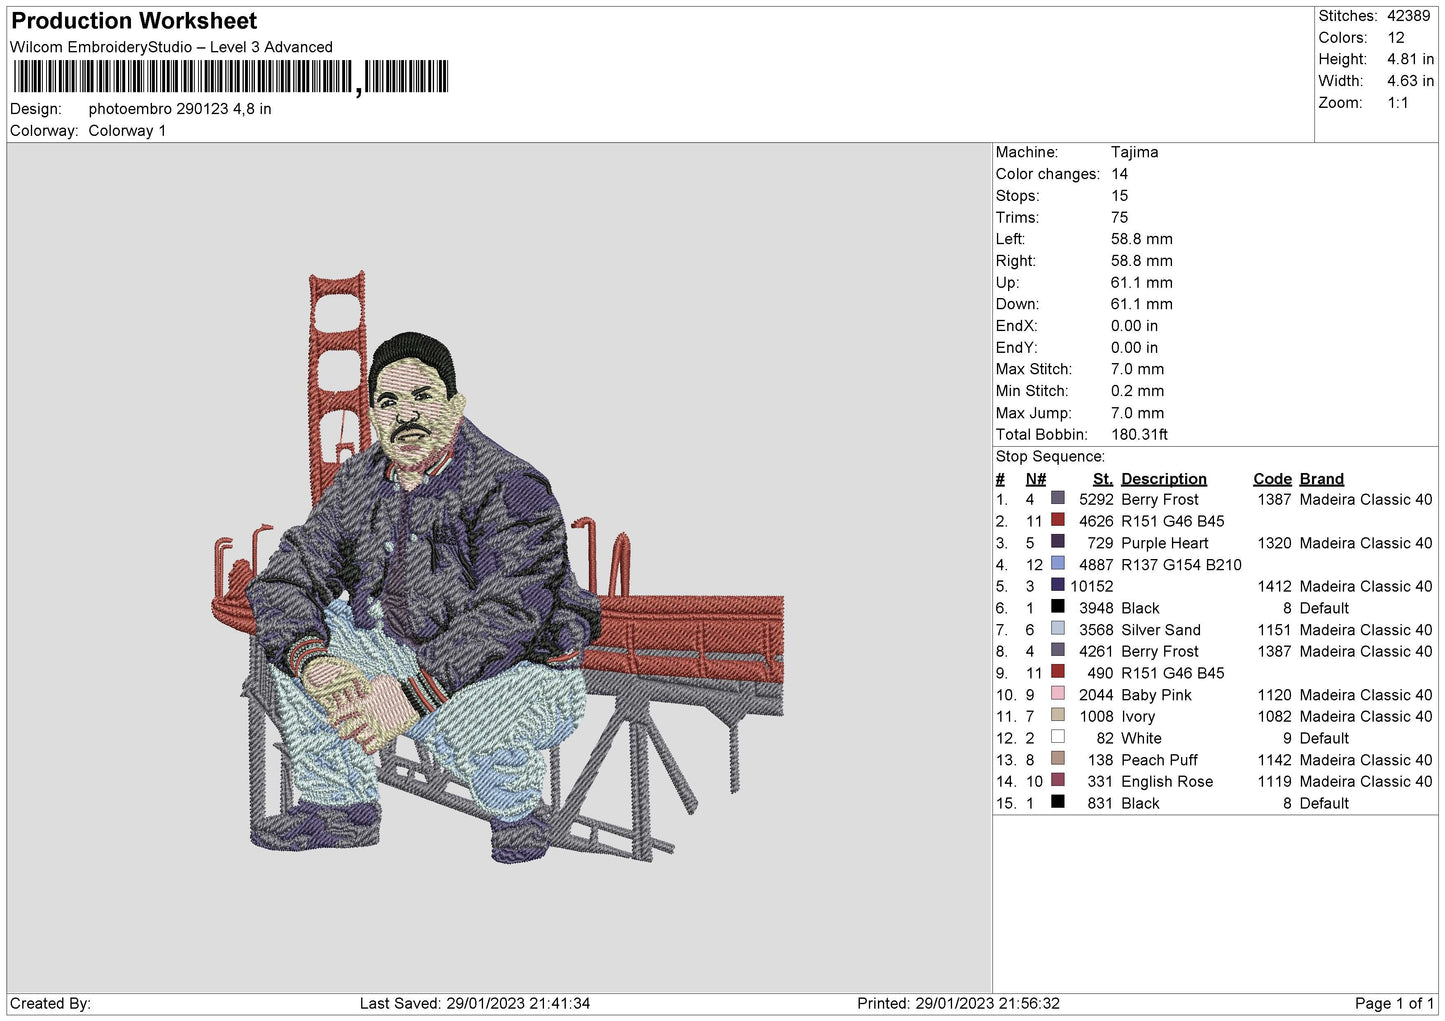Image resolution: width=1445 pixels, height=1021 pixels.
Task: Select the Ivory color swatch
Action: pyautogui.click(x=1057, y=715)
